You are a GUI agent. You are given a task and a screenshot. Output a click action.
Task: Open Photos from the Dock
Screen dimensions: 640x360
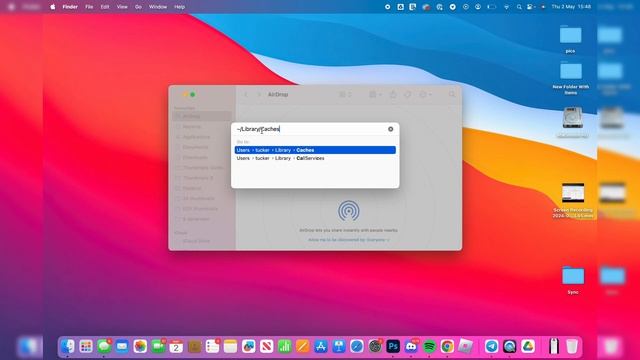140,347
